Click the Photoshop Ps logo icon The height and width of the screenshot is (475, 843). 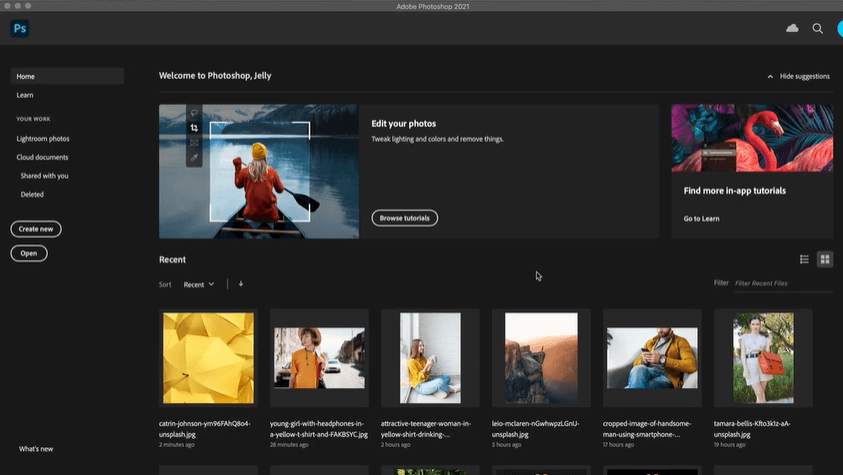[x=19, y=29]
